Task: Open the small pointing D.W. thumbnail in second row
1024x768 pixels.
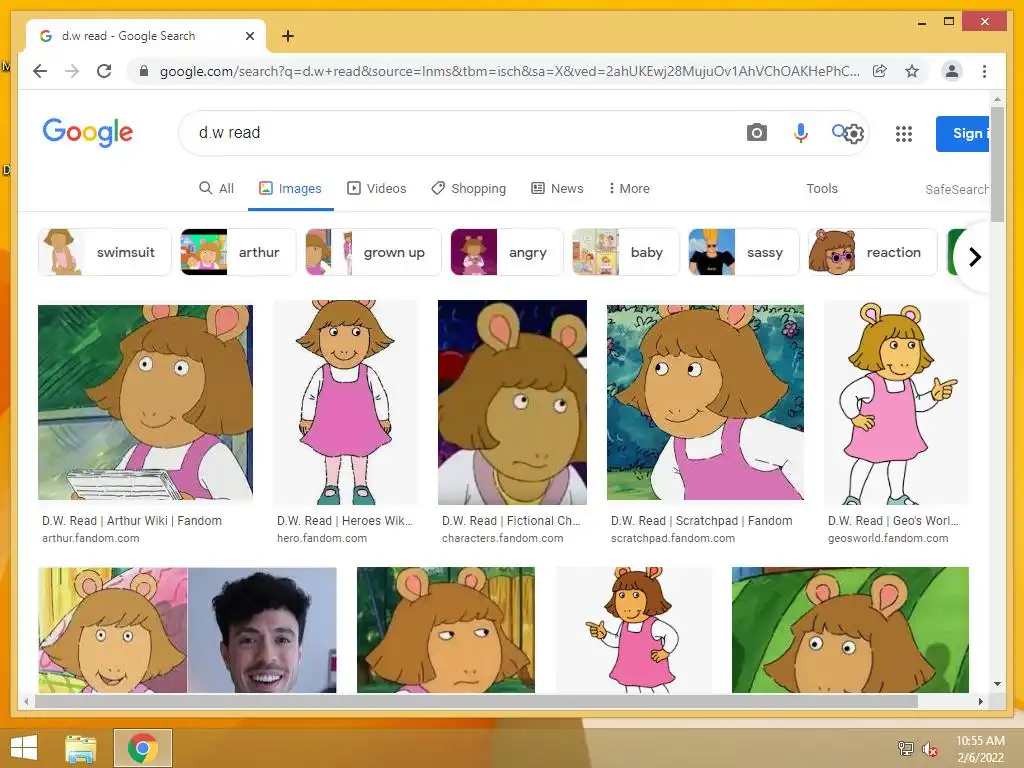Action: click(x=633, y=630)
